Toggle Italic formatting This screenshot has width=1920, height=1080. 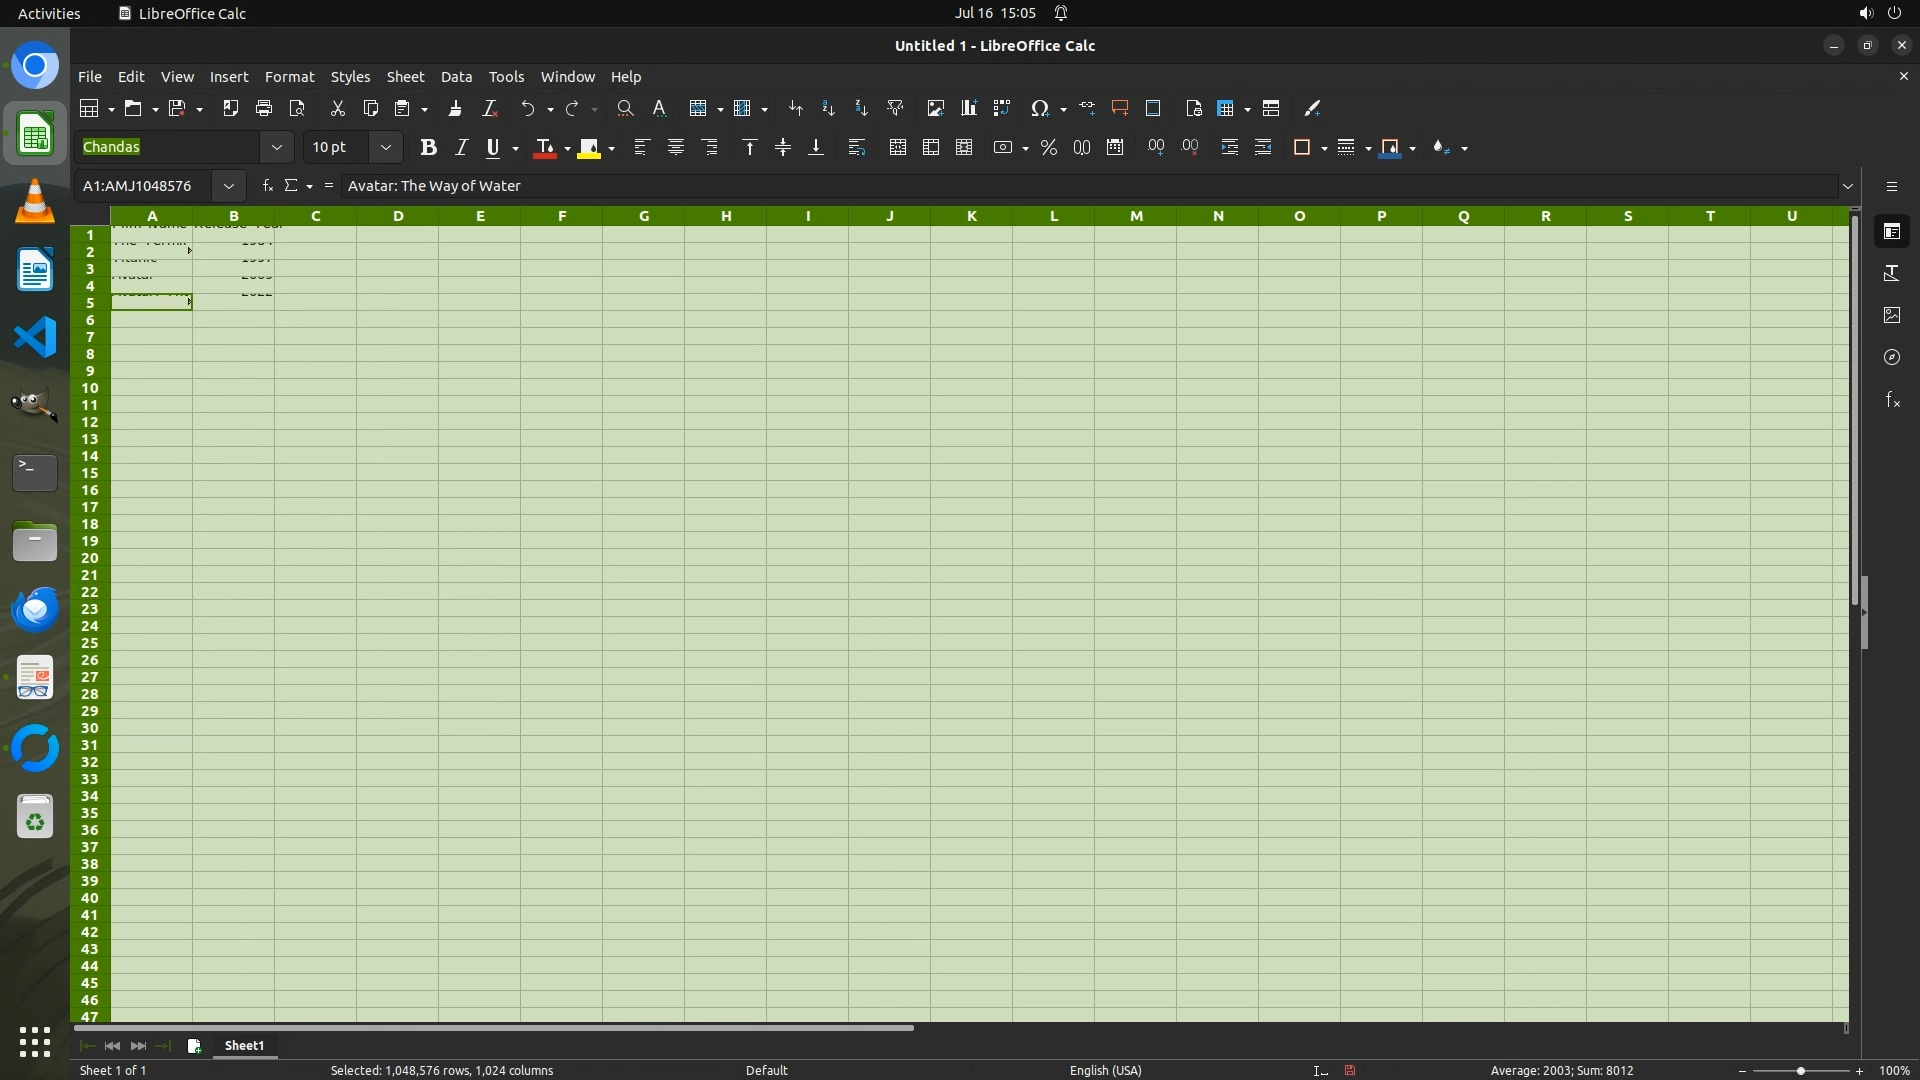tap(461, 147)
